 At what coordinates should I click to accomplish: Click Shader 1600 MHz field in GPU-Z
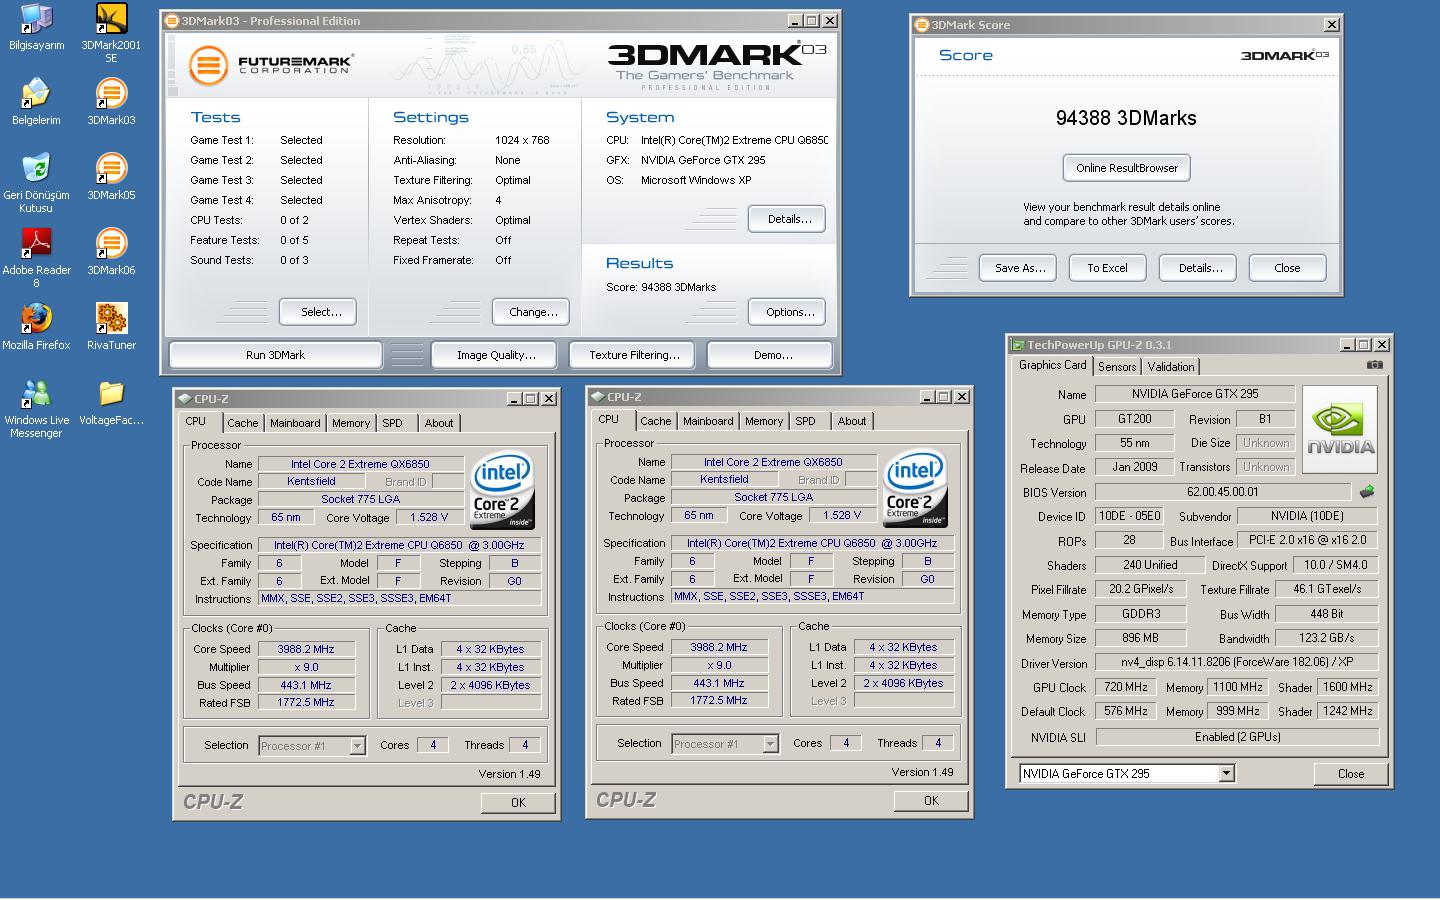pos(1347,687)
